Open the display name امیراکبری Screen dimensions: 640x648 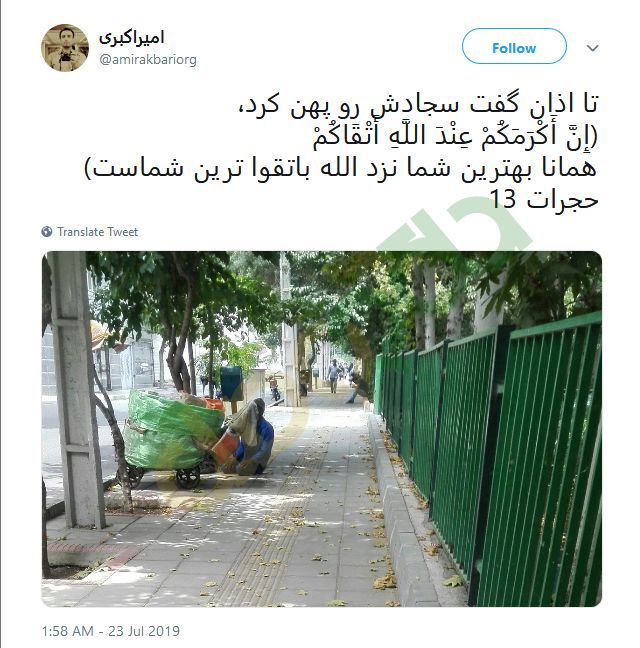[132, 38]
